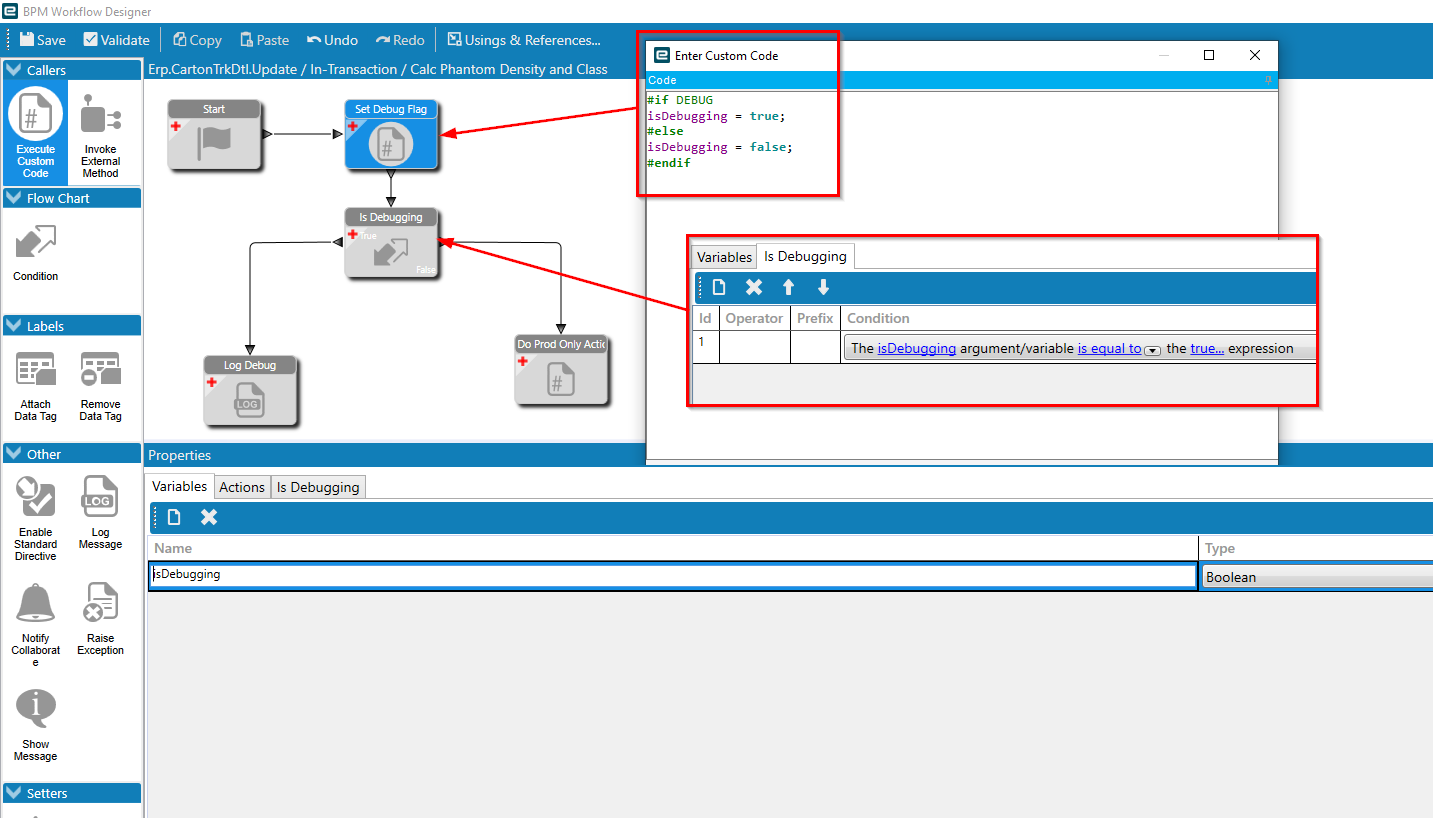Screen dimensions: 1433x818
Task: Select the Set Debug Flag node
Action: click(391, 134)
